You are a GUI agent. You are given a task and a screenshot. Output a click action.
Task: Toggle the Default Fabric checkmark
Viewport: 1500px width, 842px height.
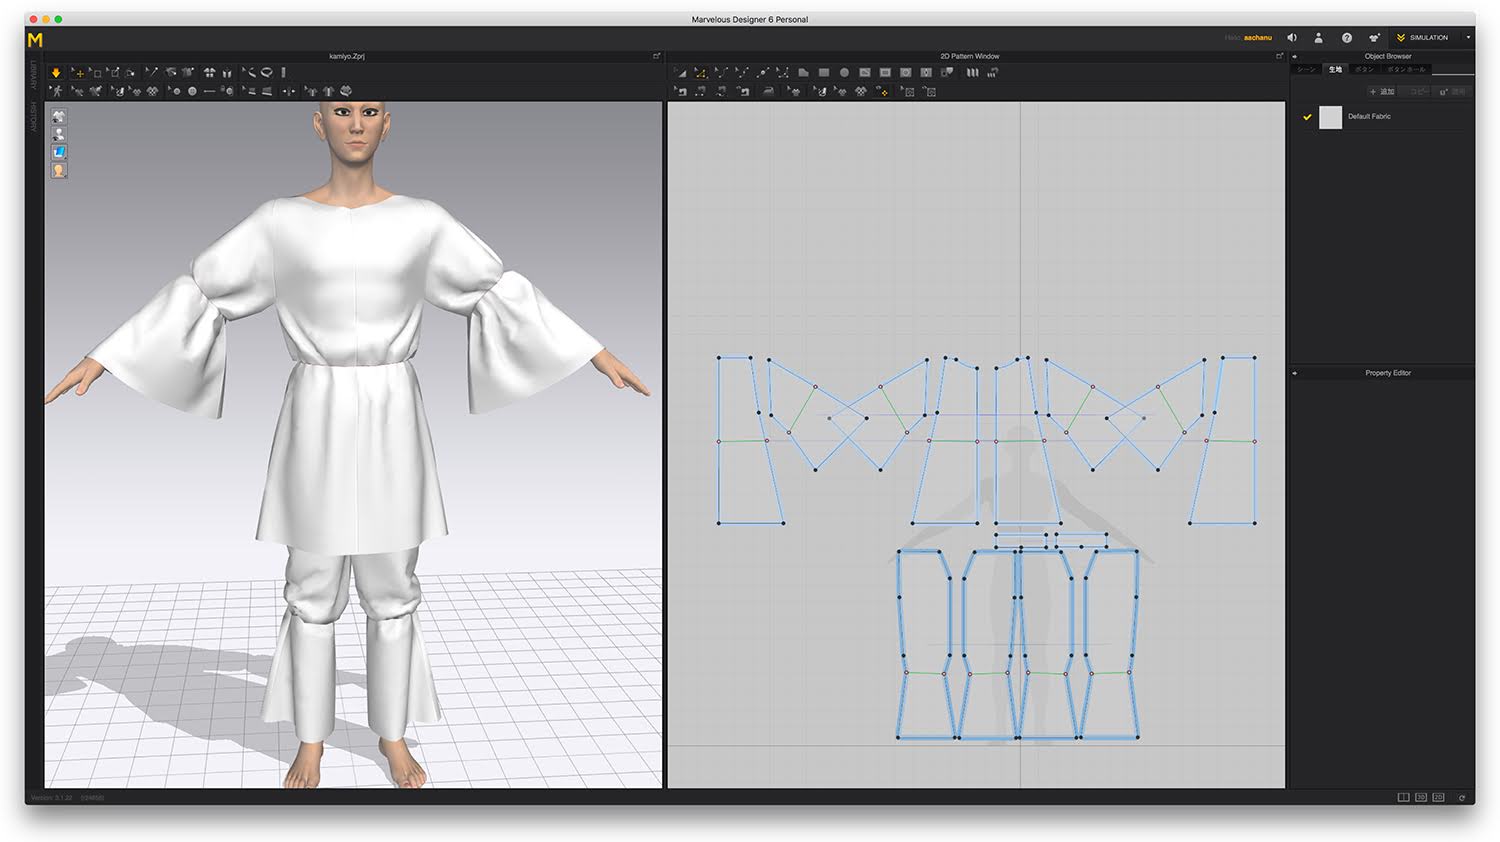tap(1306, 117)
